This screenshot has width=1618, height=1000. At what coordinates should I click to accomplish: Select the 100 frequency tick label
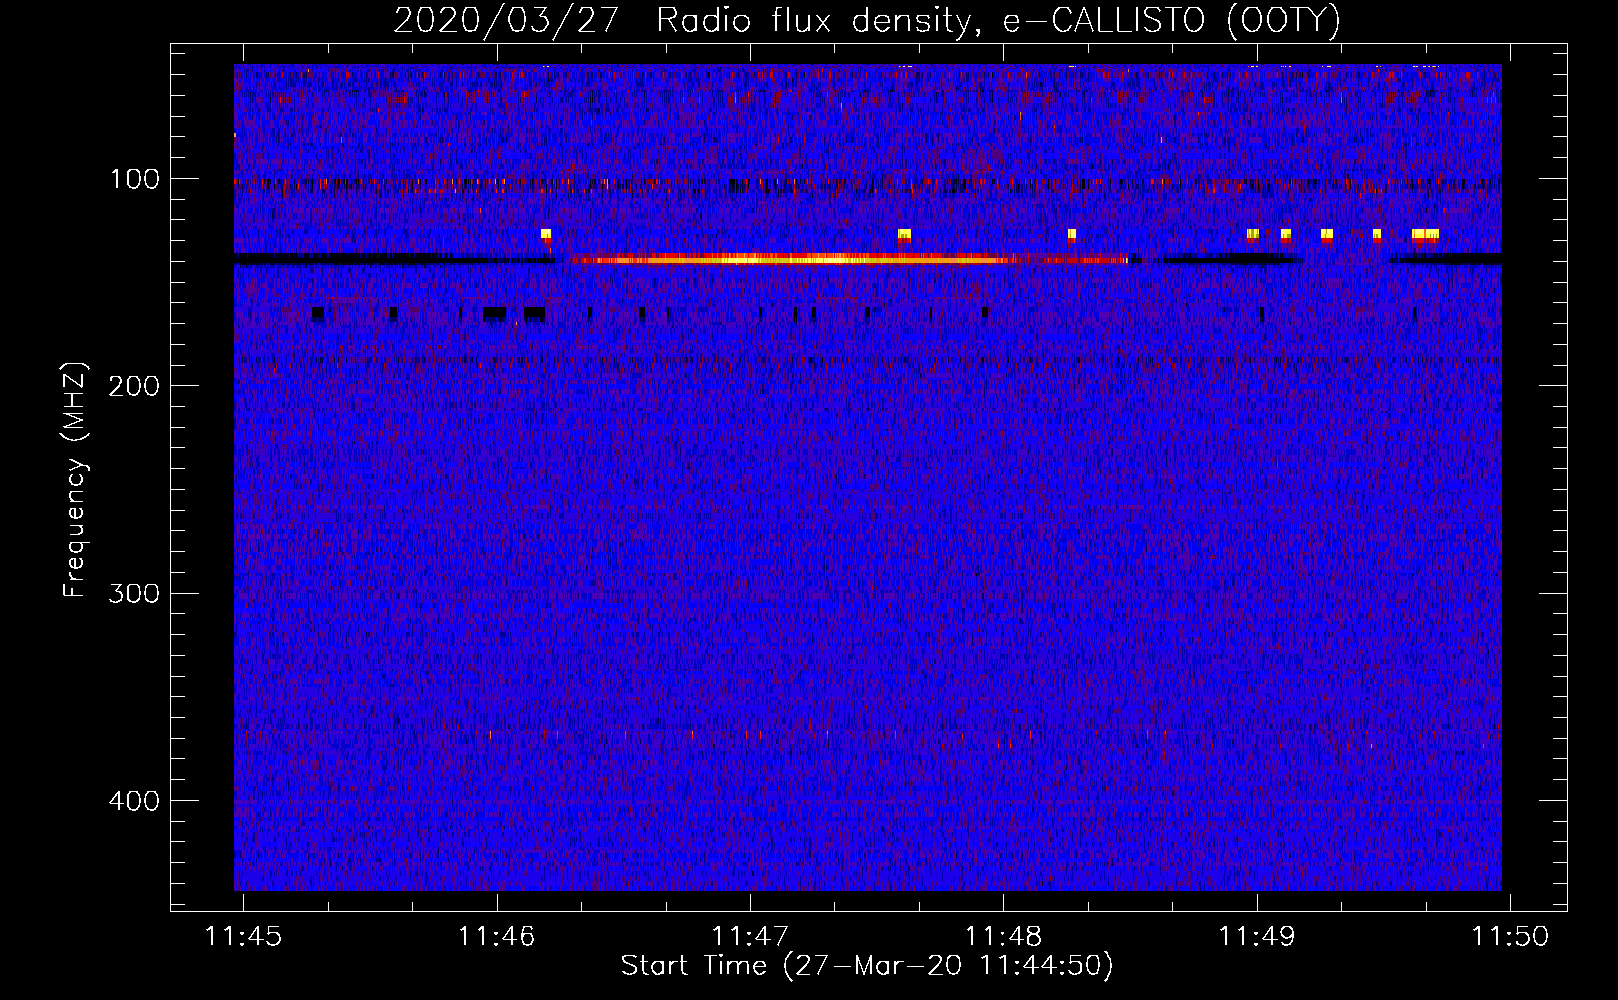click(x=135, y=179)
